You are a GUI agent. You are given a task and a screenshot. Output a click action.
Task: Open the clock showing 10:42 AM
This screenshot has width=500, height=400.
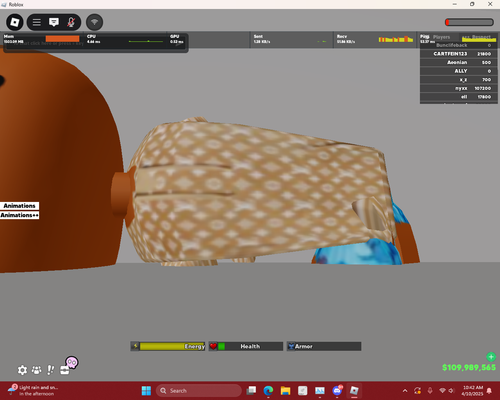473,391
